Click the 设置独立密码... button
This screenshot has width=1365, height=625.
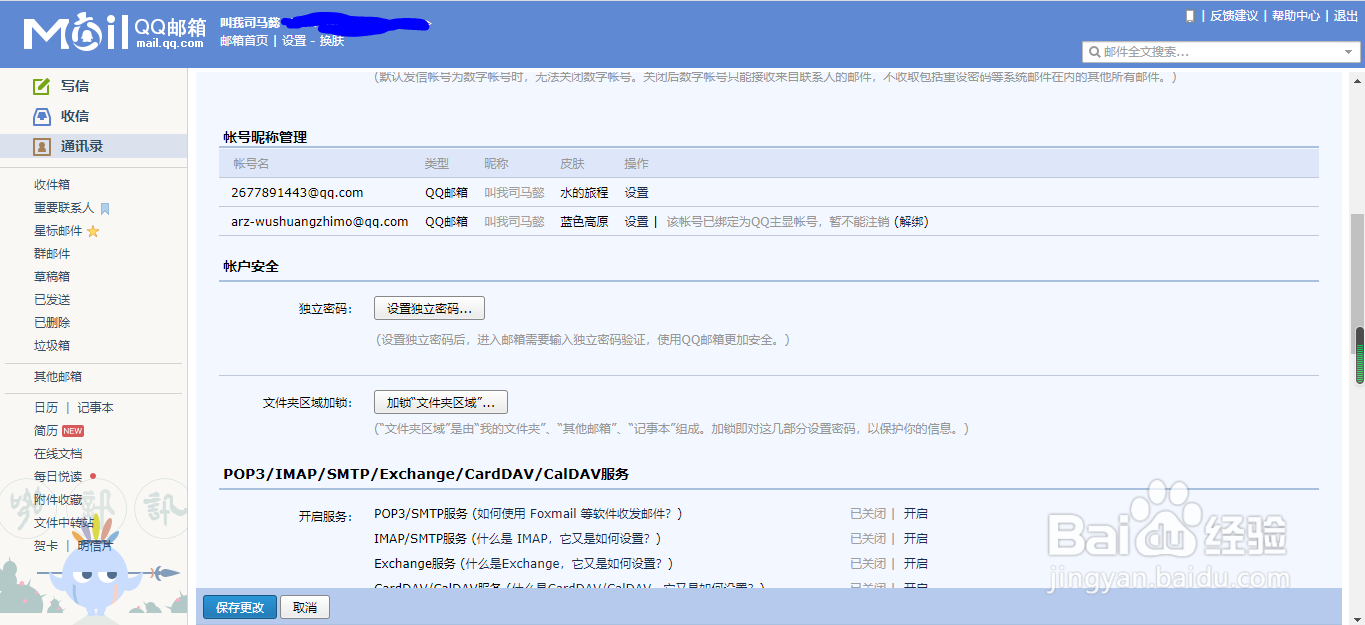pos(429,308)
